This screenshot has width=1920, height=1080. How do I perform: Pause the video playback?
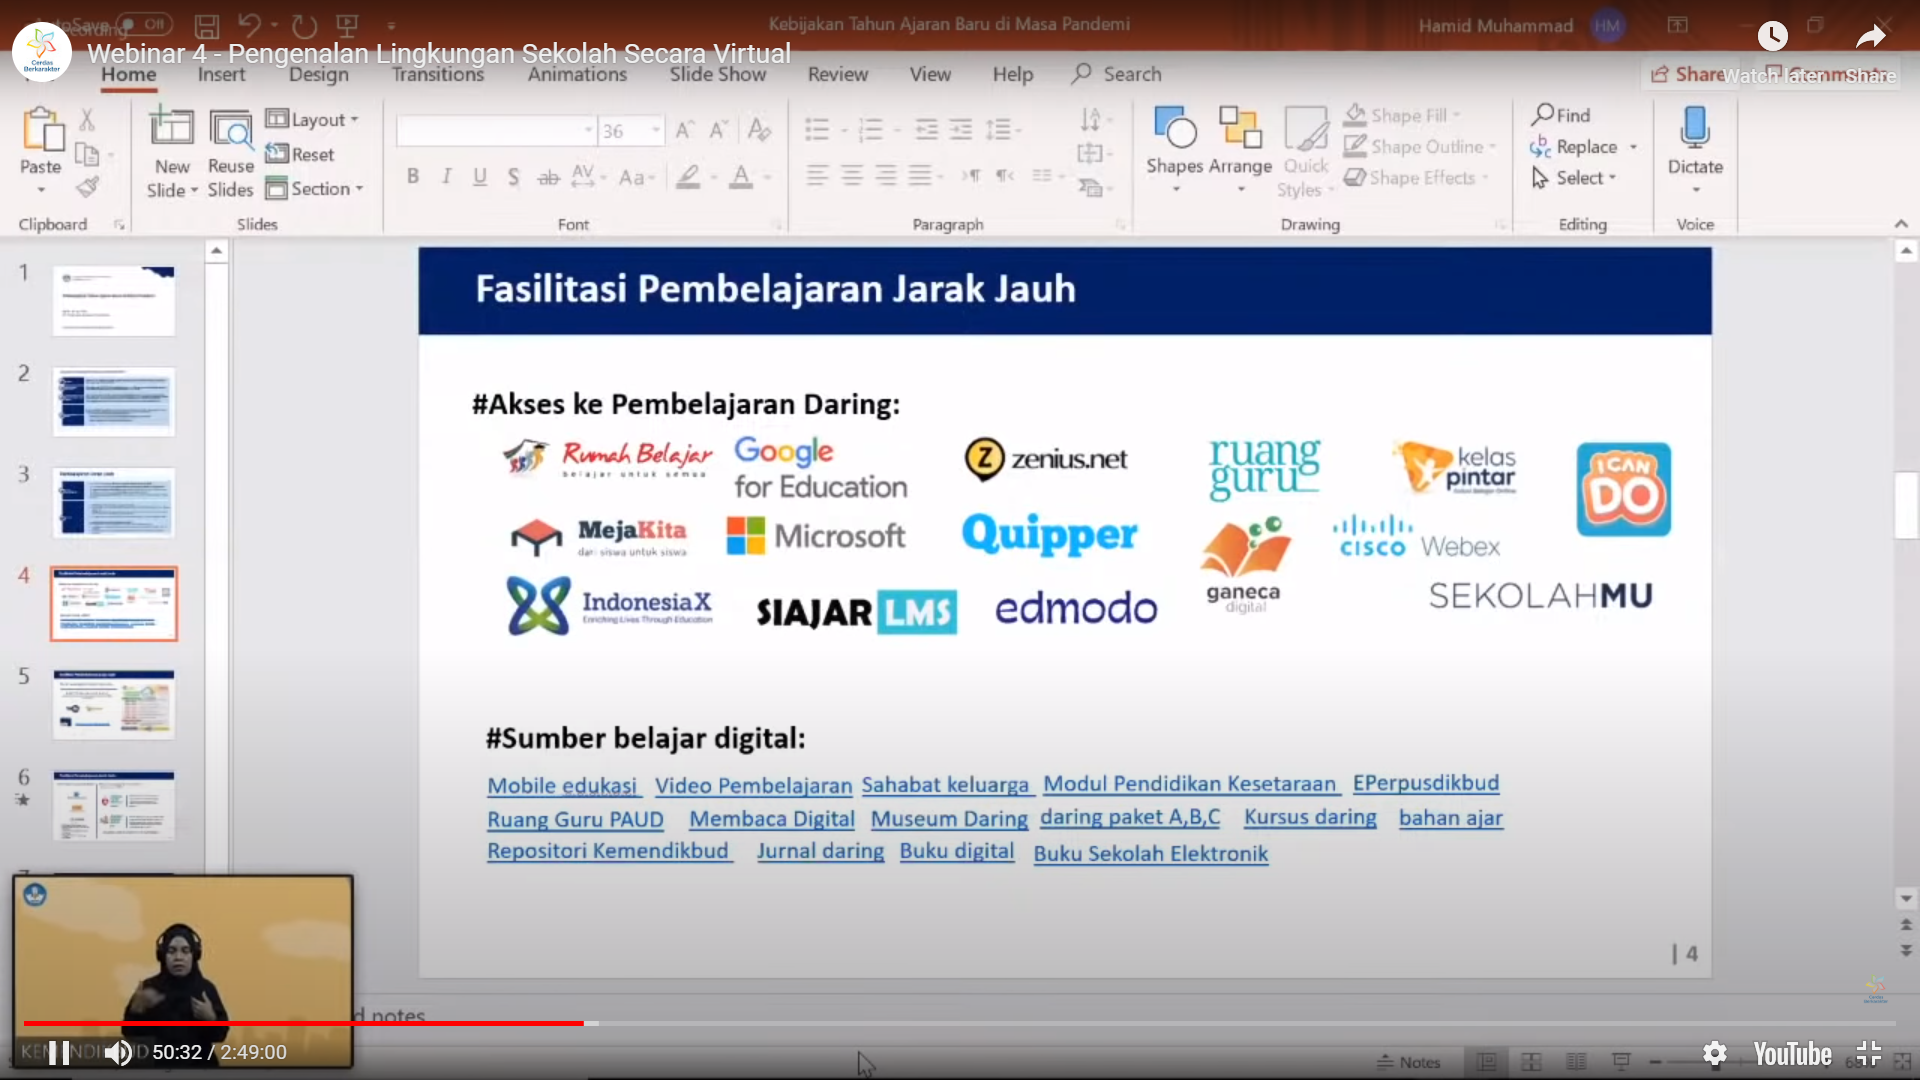tap(59, 1053)
